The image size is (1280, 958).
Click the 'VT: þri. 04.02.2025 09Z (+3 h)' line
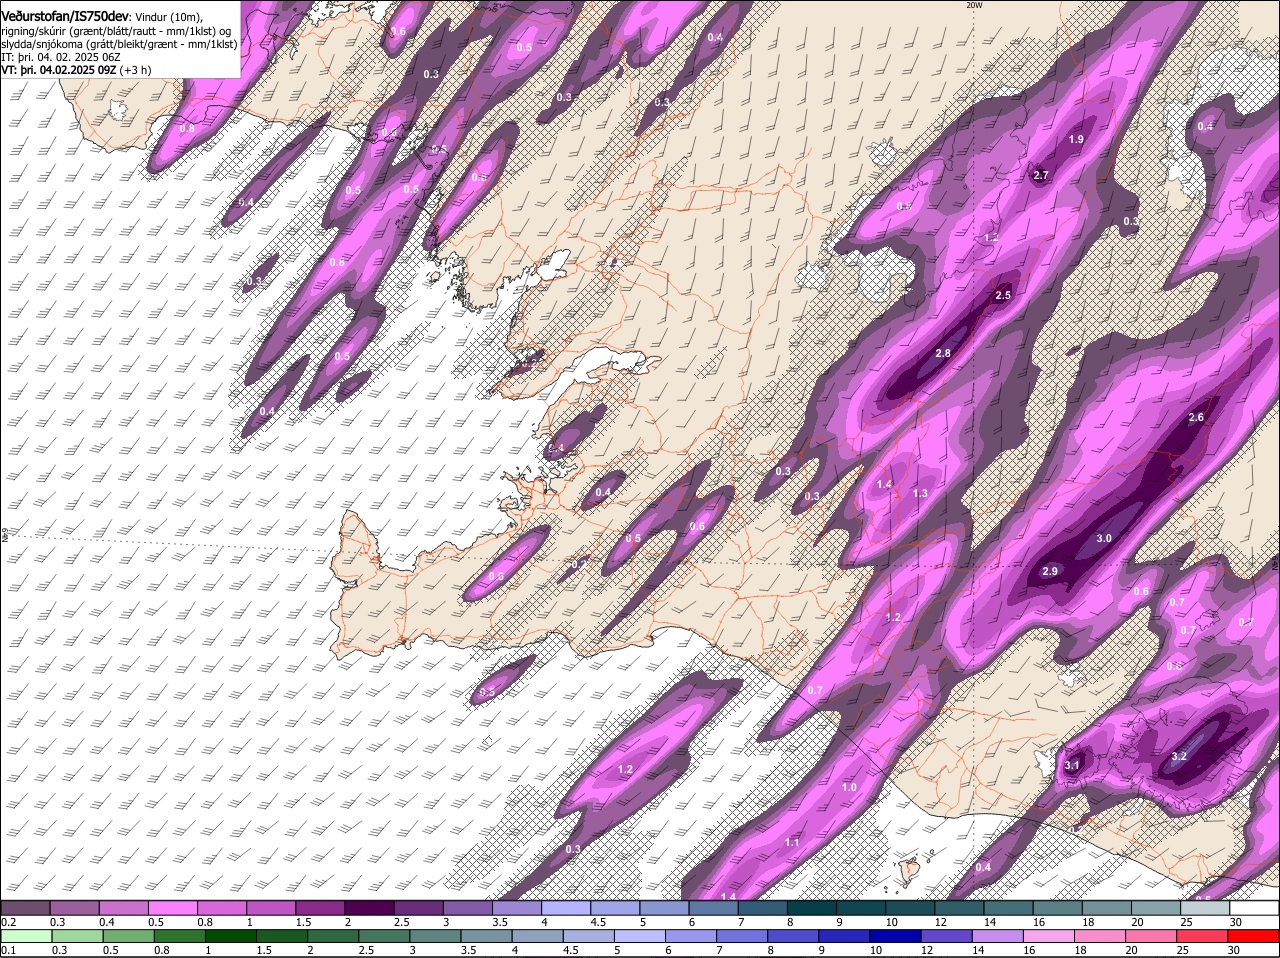pyautogui.click(x=76, y=70)
